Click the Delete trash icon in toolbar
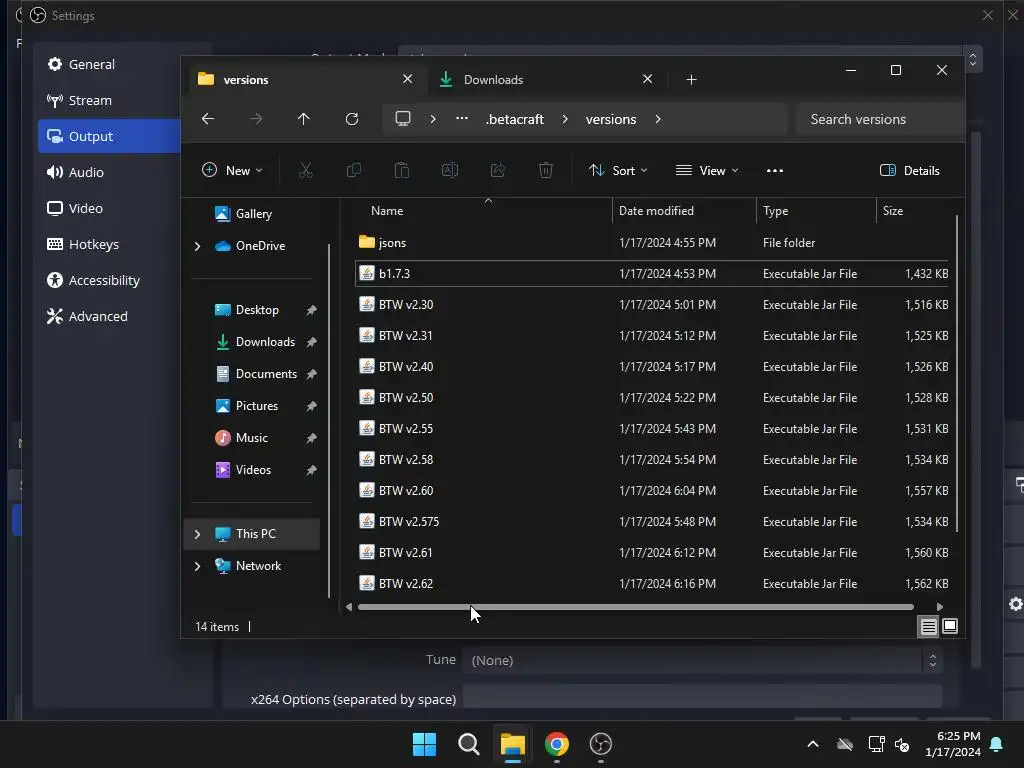1024x768 pixels. pos(545,170)
